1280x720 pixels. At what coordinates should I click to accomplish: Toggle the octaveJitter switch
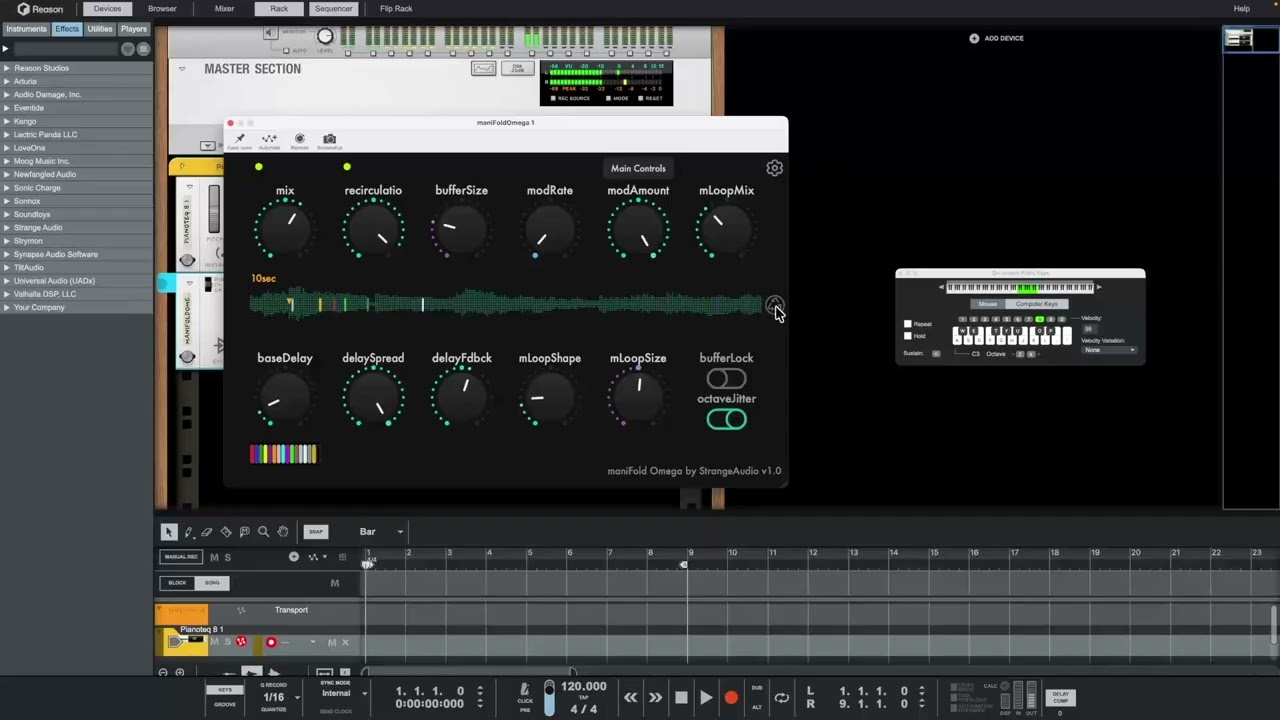(x=726, y=420)
